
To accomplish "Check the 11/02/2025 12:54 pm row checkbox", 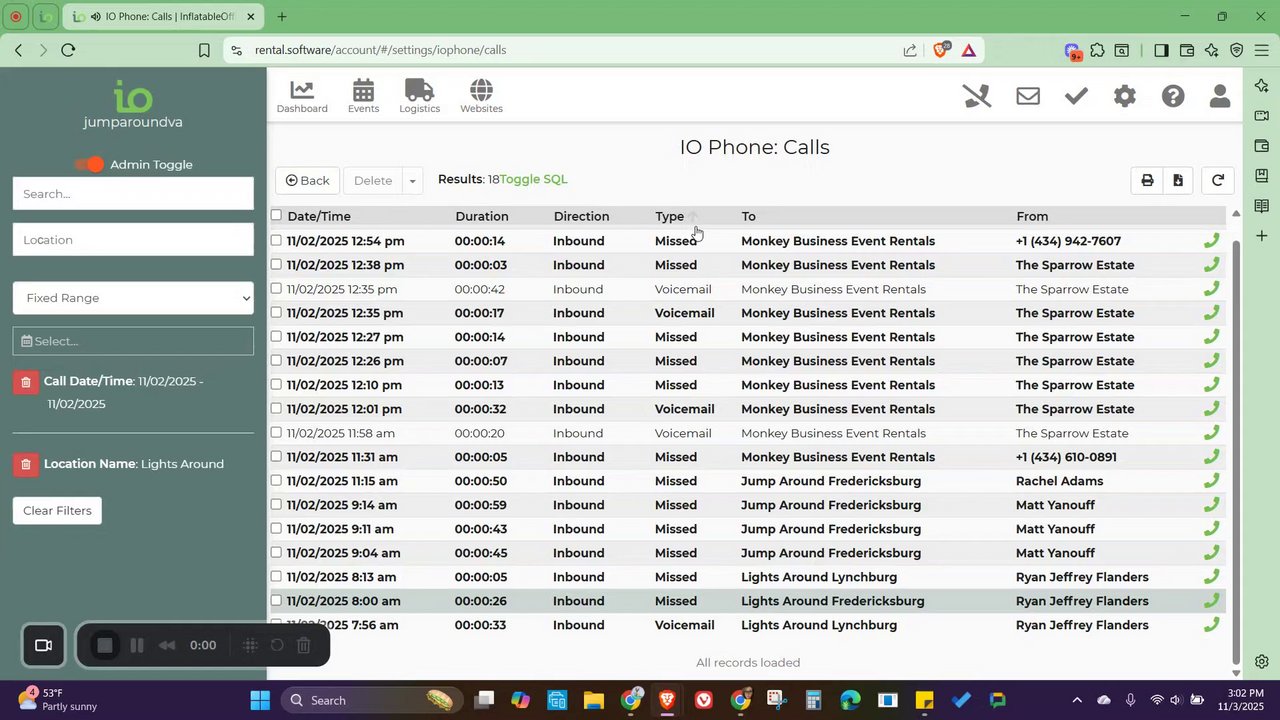I will point(276,240).
